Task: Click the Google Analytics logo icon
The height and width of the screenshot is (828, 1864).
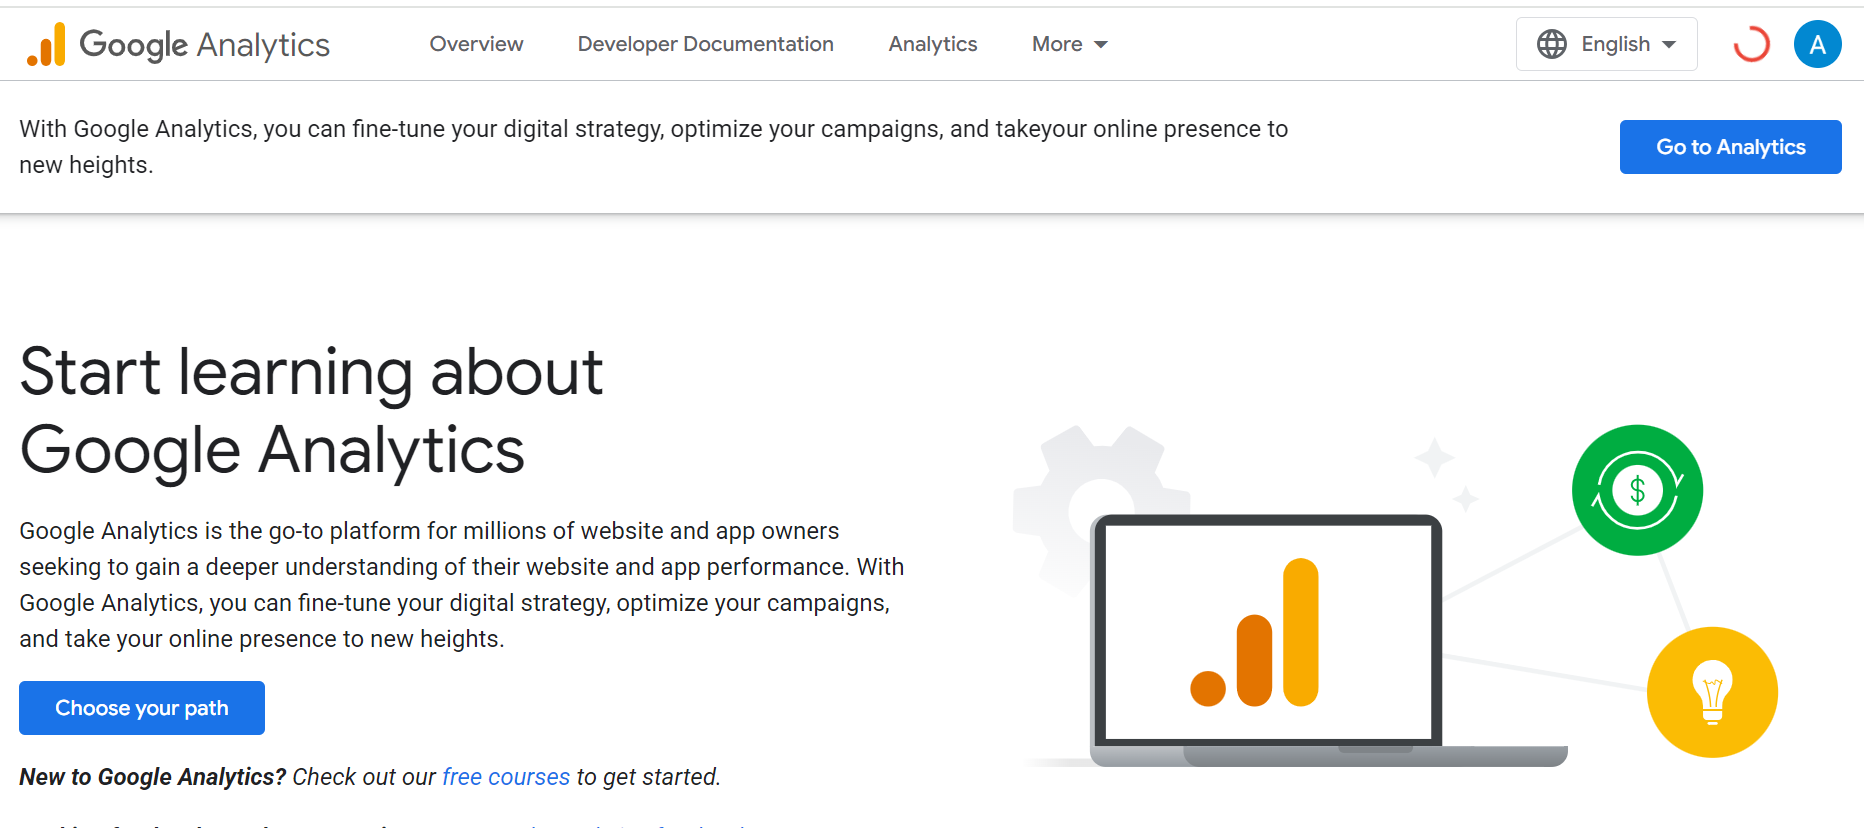Action: click(46, 44)
